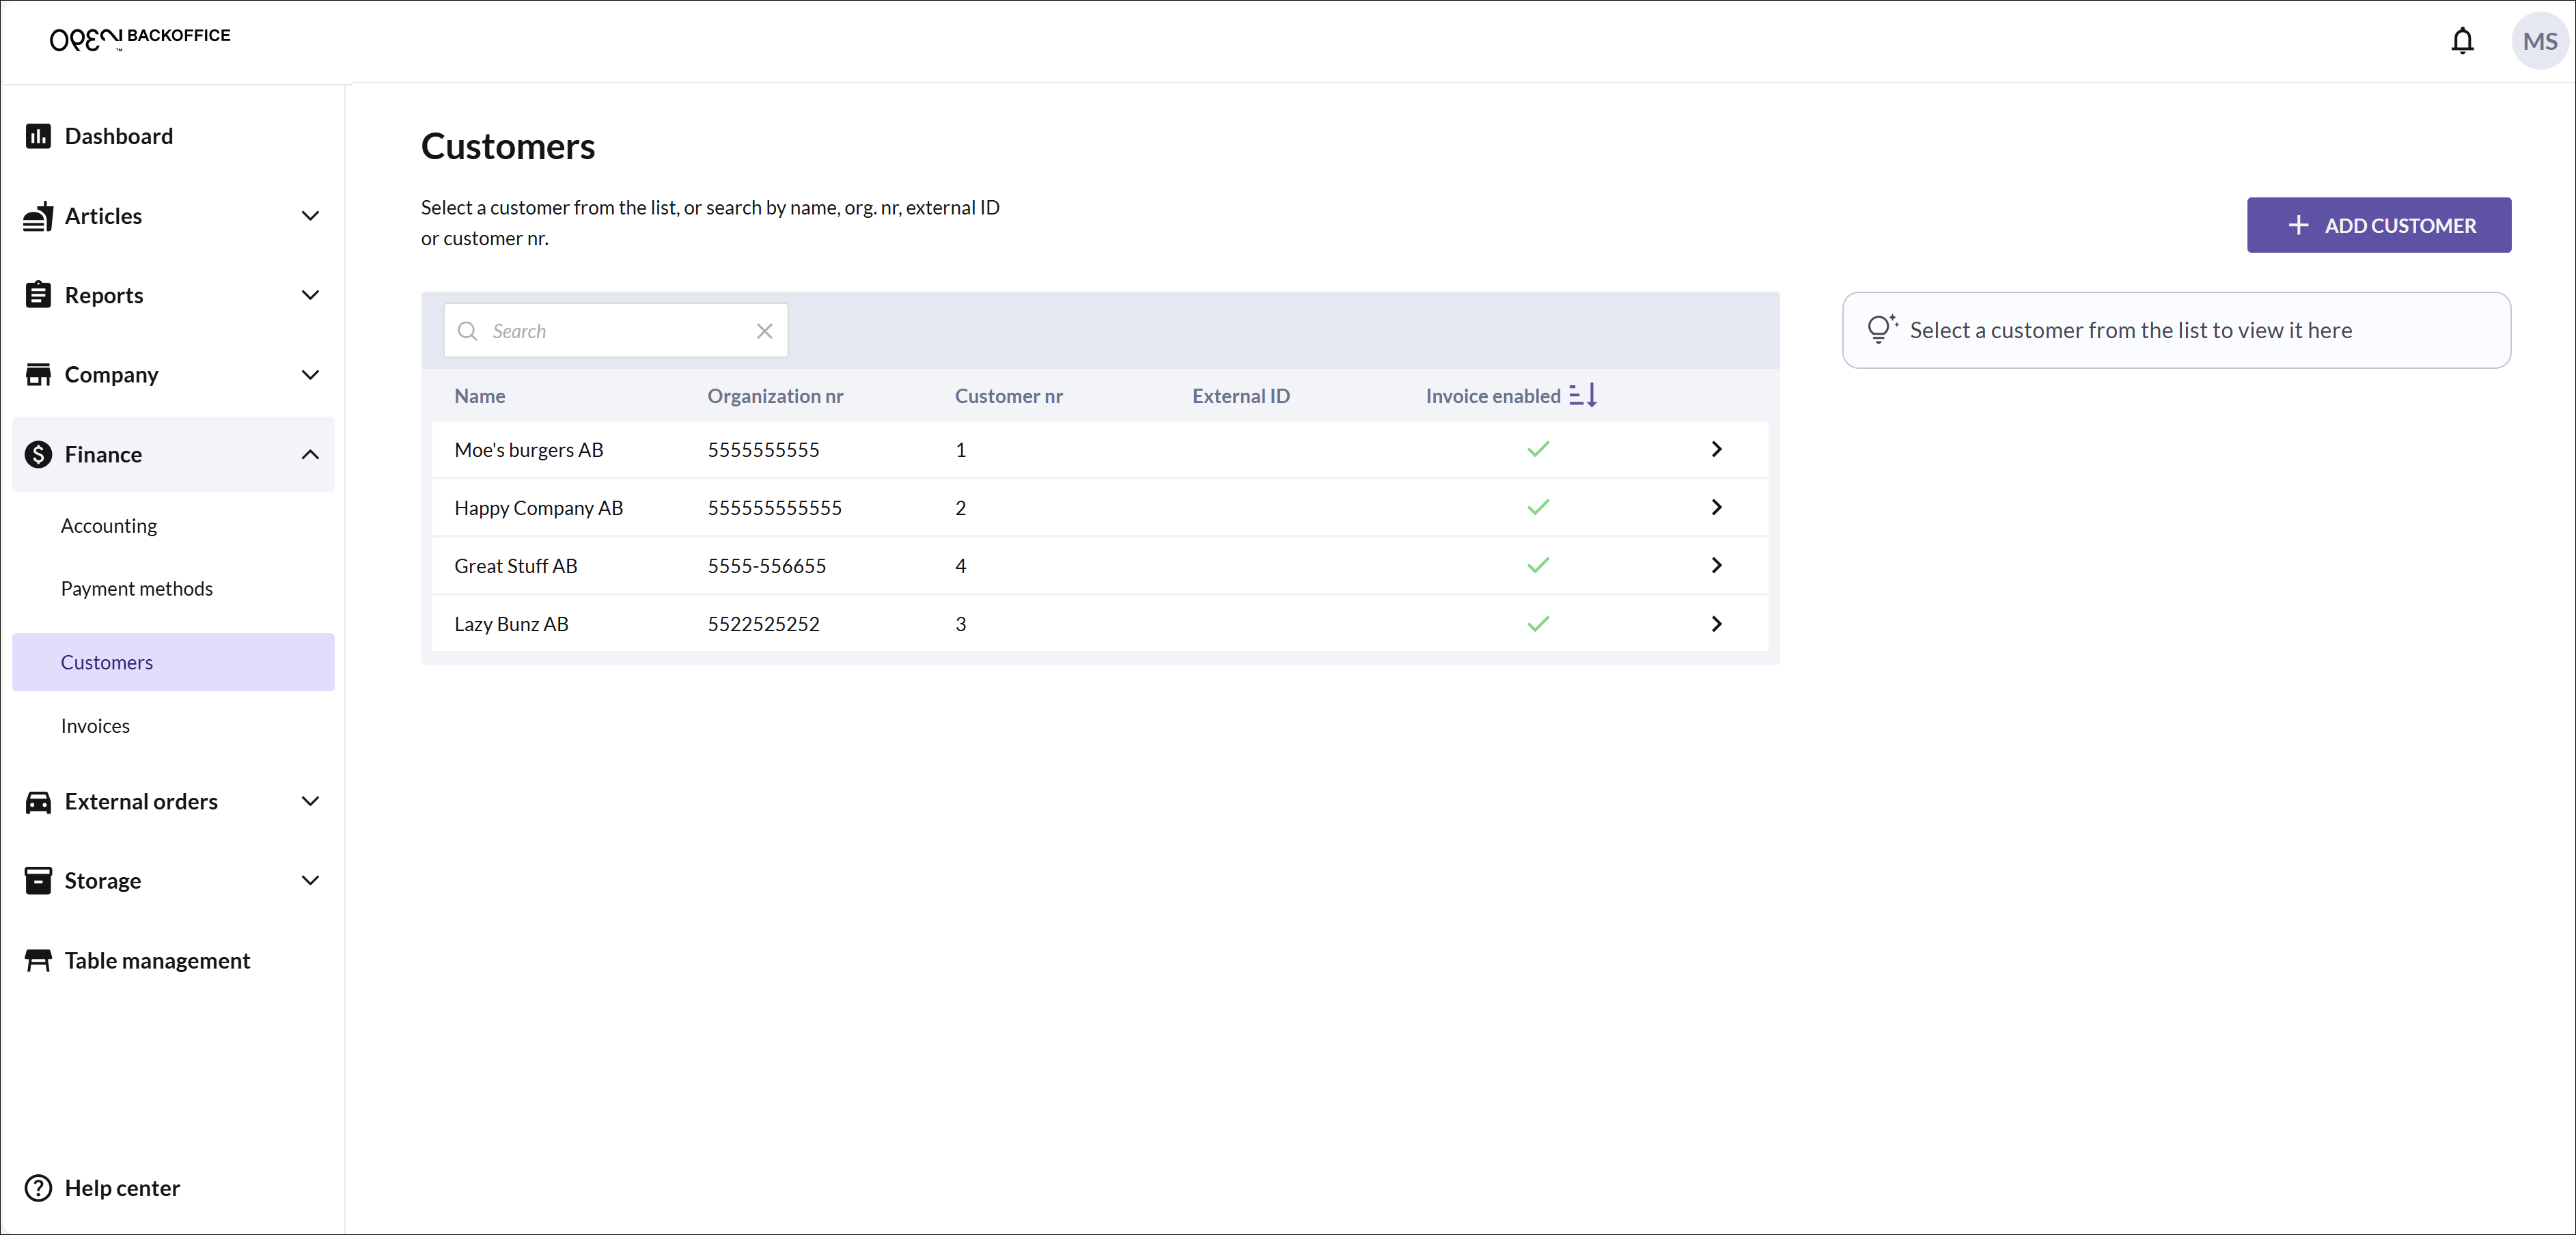
Task: Click the lightbulb hint icon
Action: (1880, 329)
